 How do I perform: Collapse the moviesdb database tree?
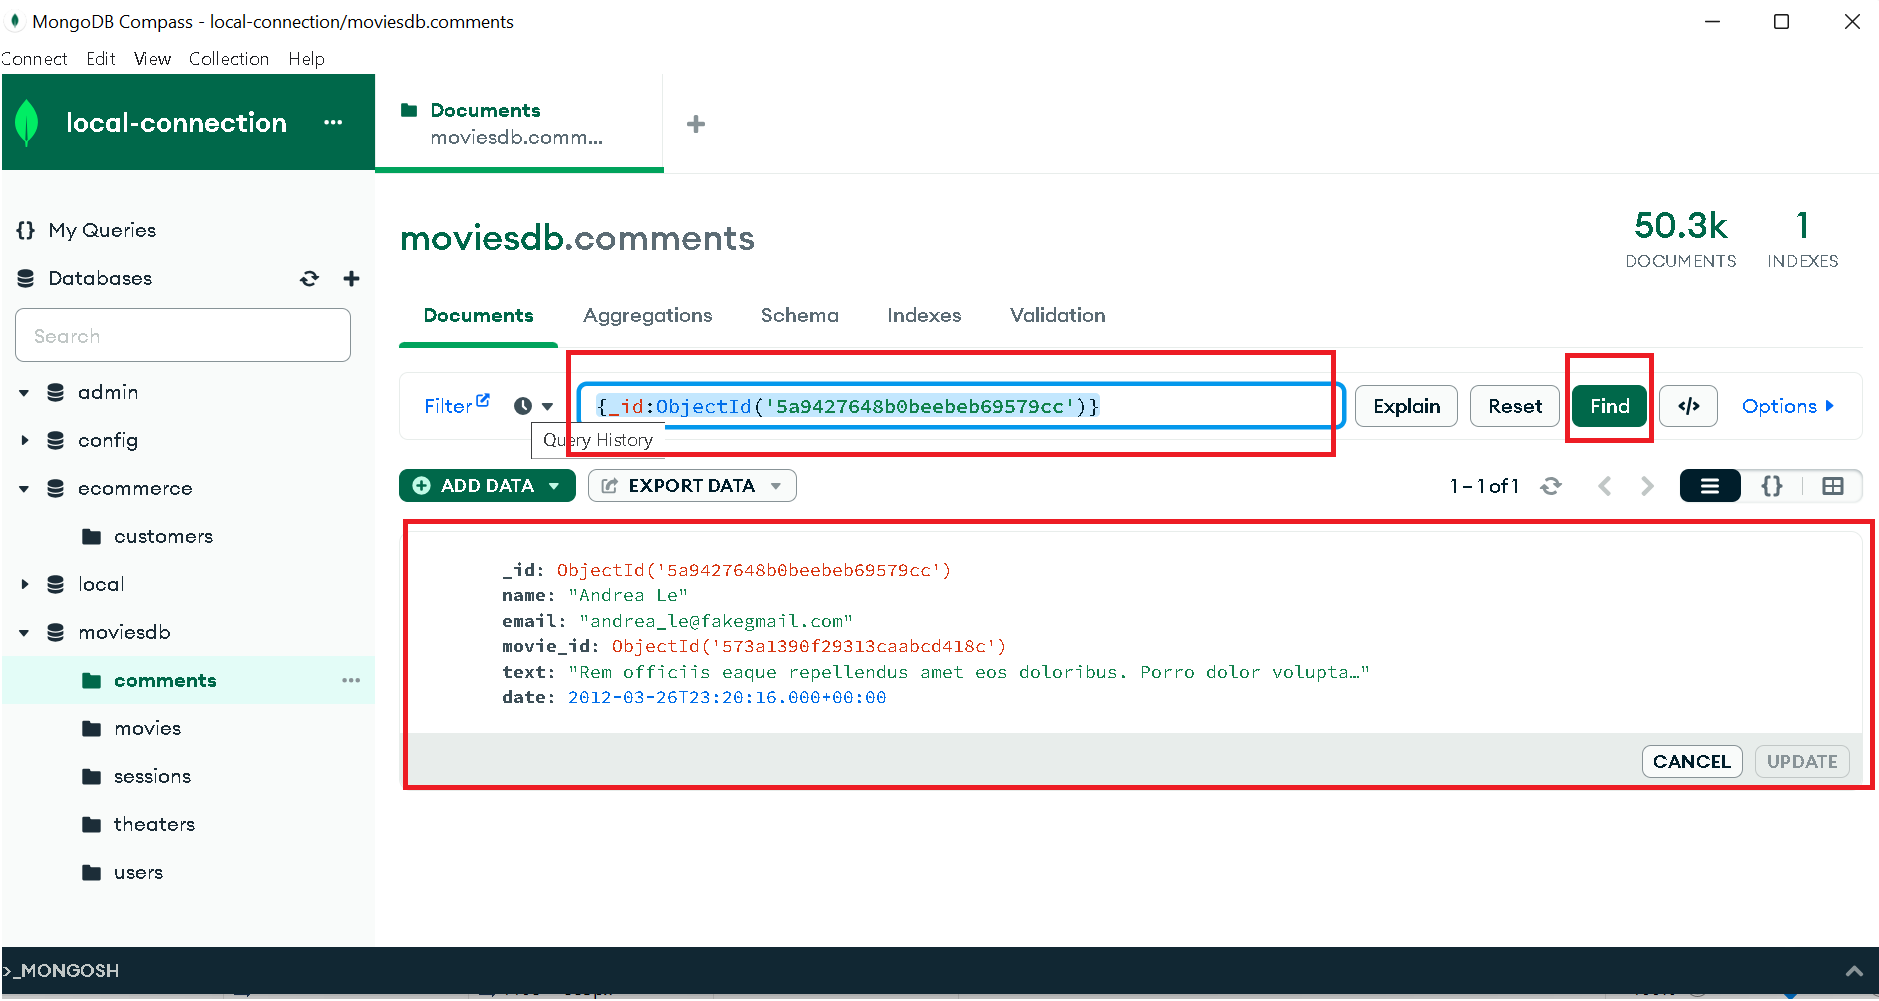pos(24,633)
